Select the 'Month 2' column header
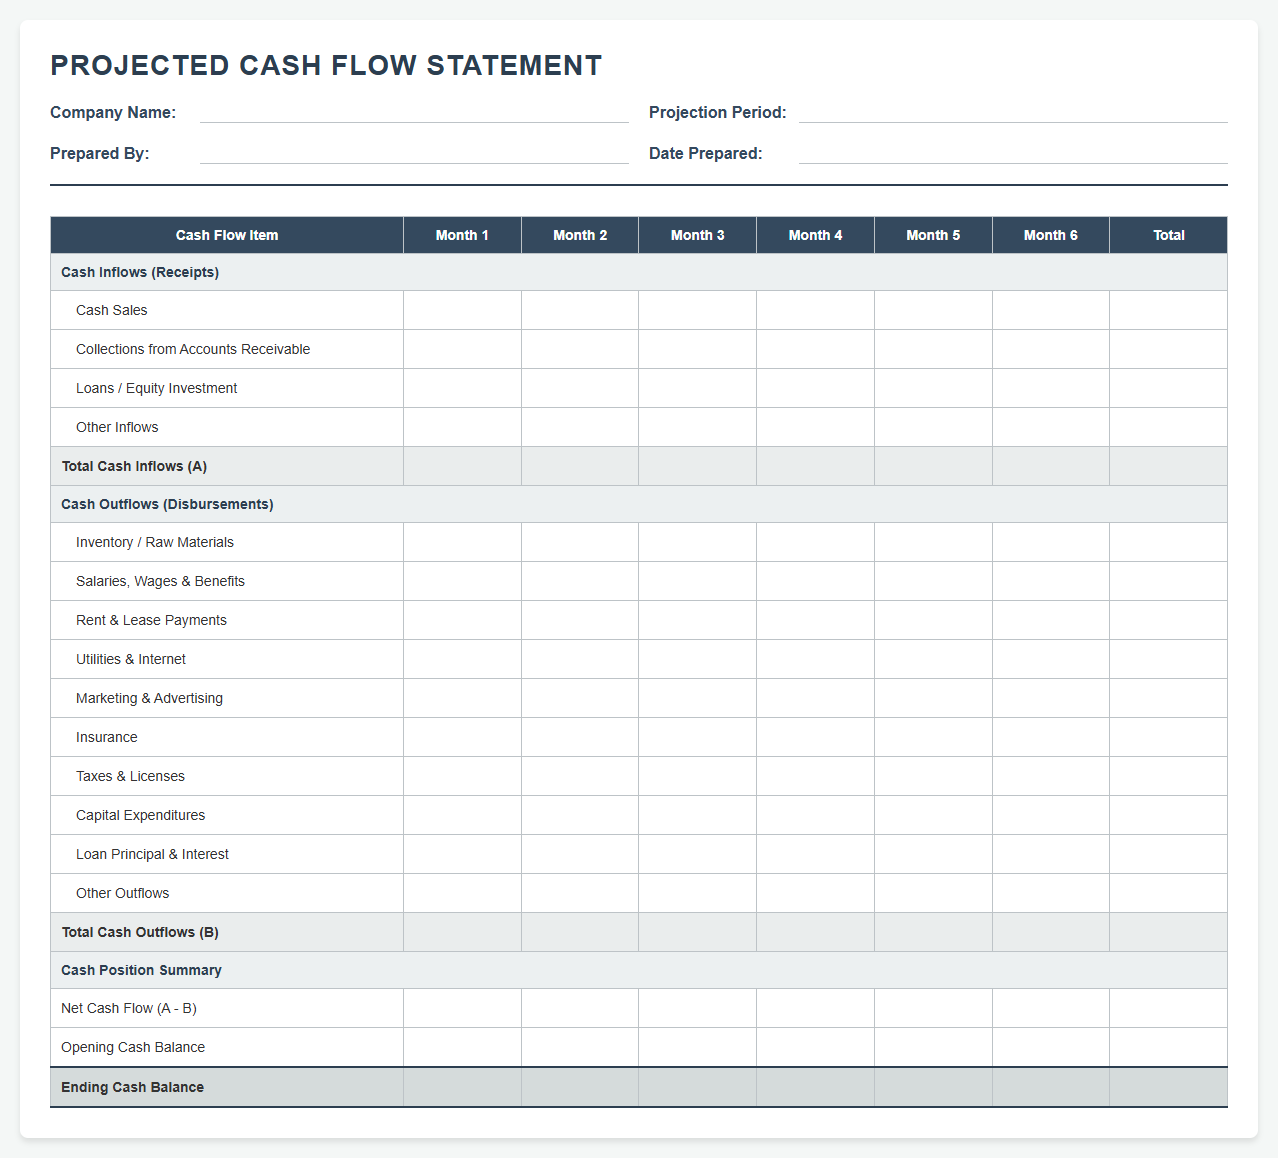Screen dimensions: 1278x1158 click(x=580, y=235)
